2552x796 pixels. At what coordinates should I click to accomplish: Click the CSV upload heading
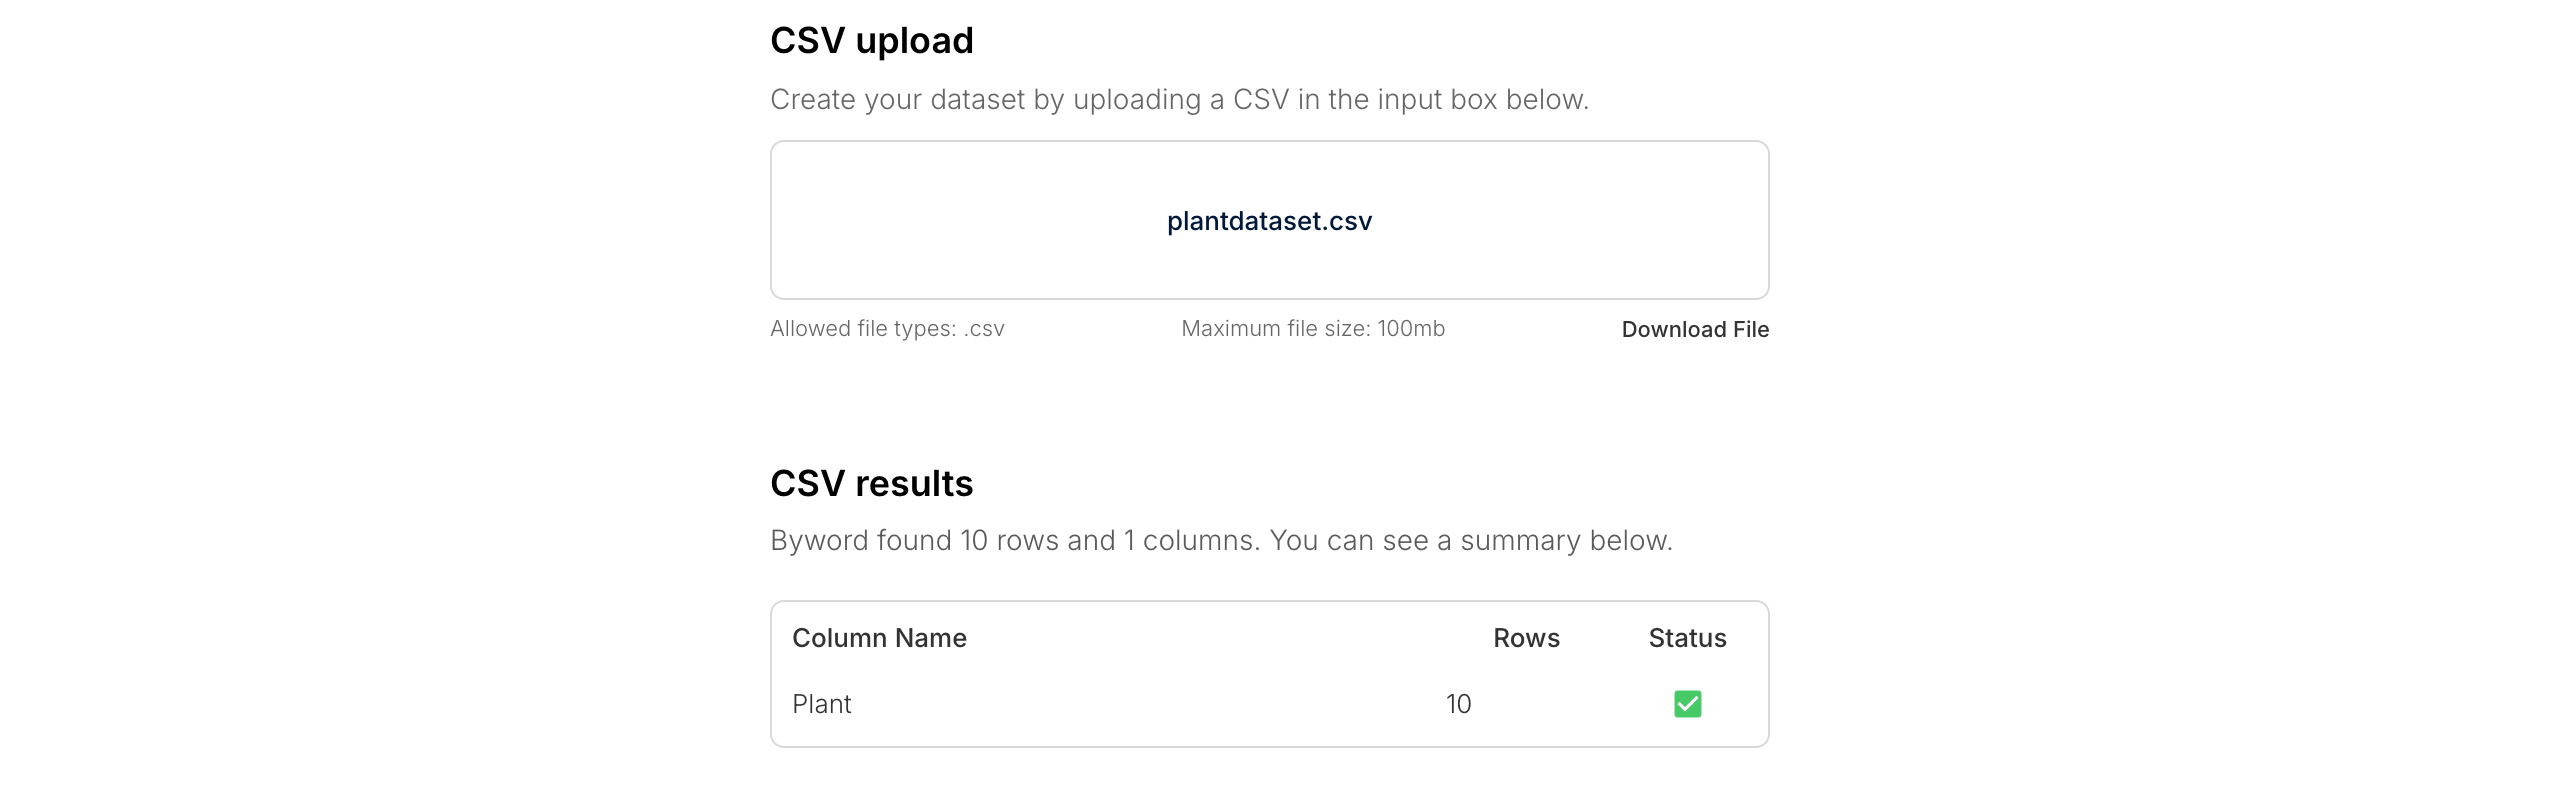871,41
